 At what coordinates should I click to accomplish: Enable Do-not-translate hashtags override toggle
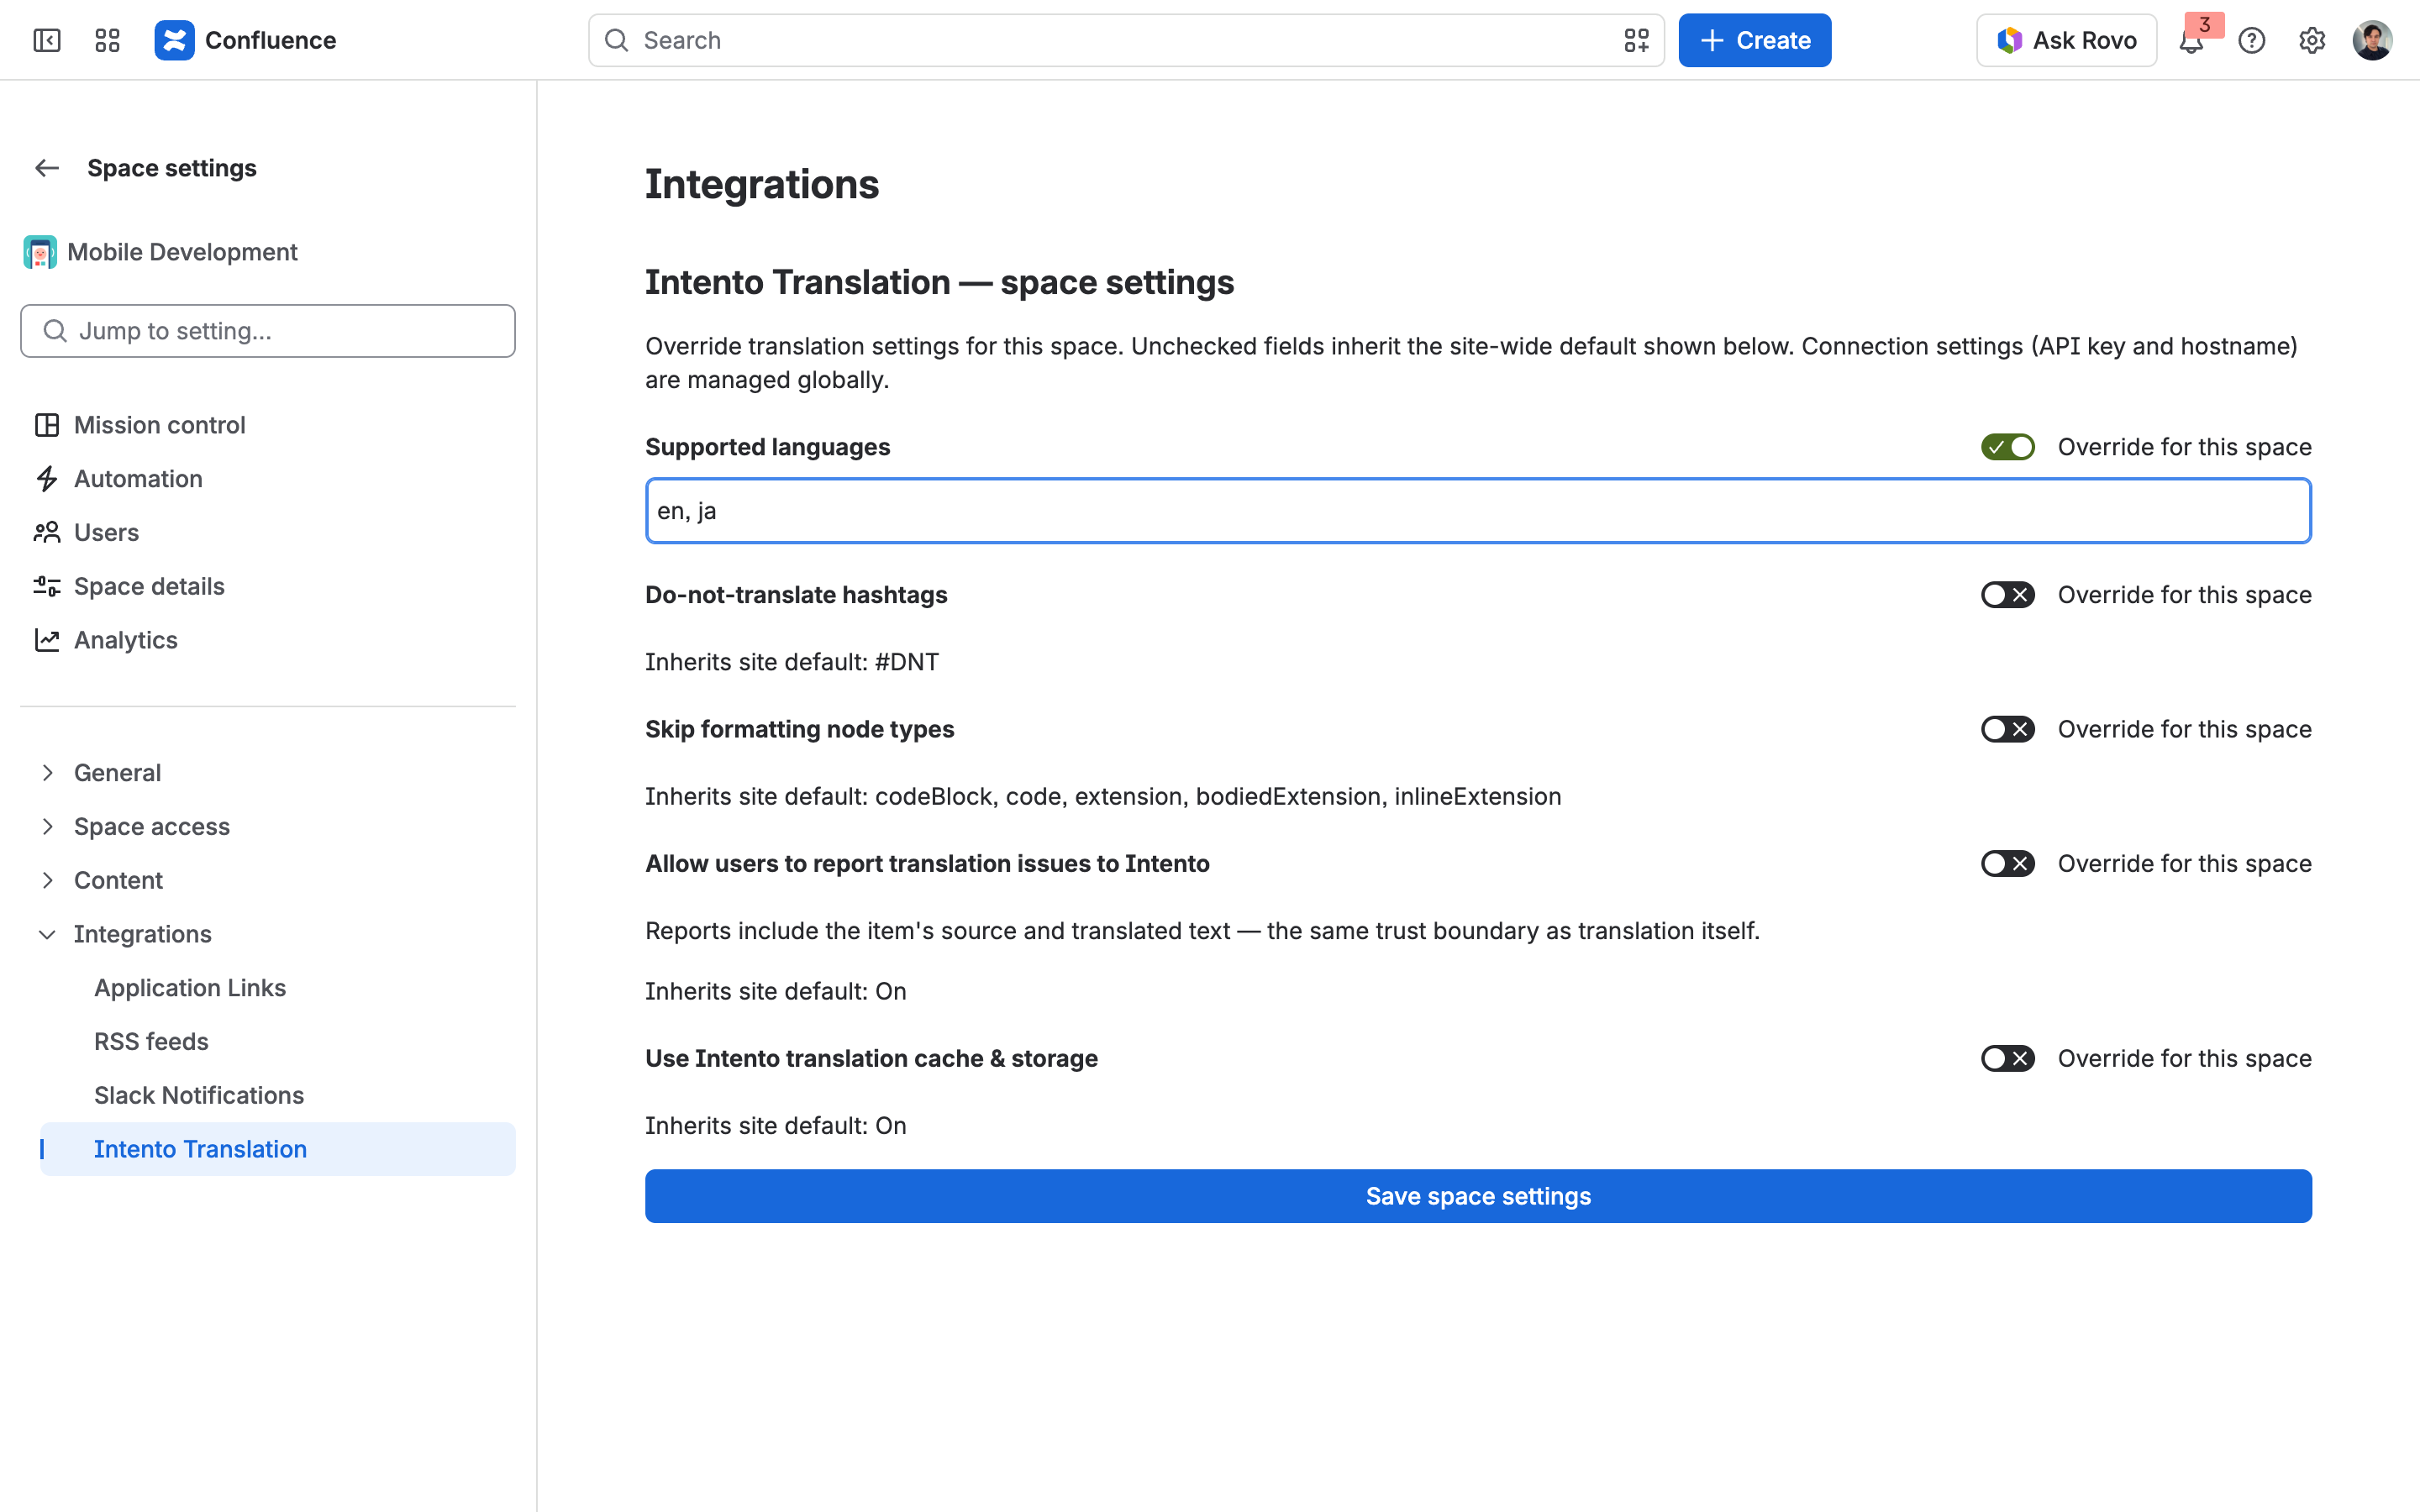(x=2008, y=595)
